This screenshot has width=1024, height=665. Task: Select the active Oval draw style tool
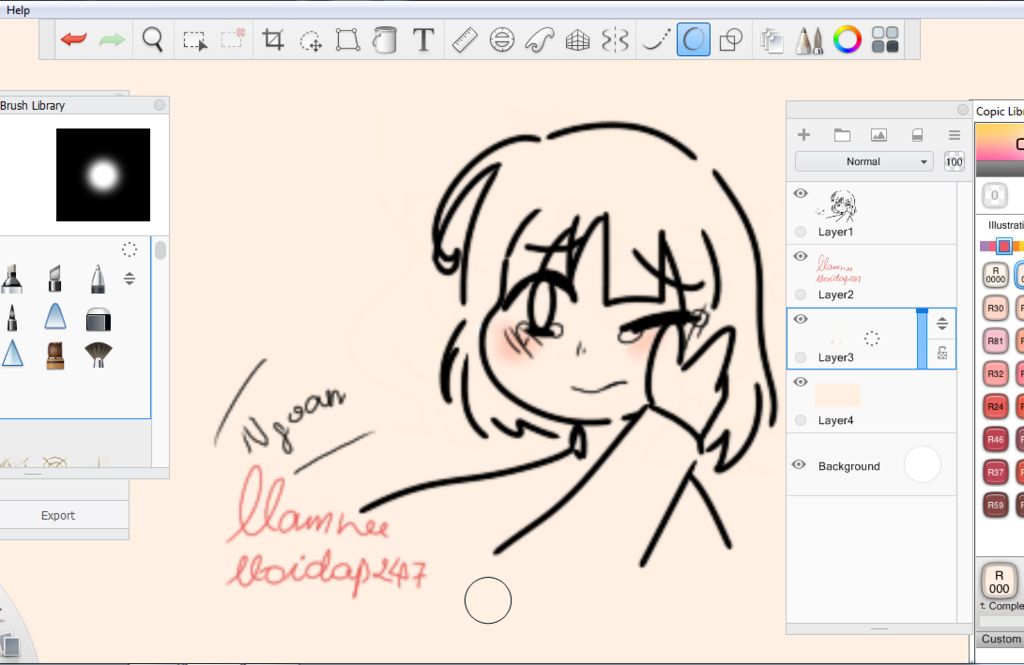click(x=694, y=39)
